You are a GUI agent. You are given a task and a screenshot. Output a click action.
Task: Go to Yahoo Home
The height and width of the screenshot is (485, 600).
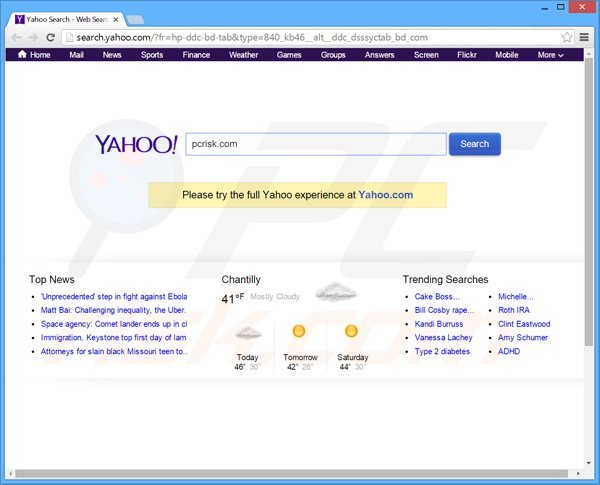pyautogui.click(x=34, y=55)
